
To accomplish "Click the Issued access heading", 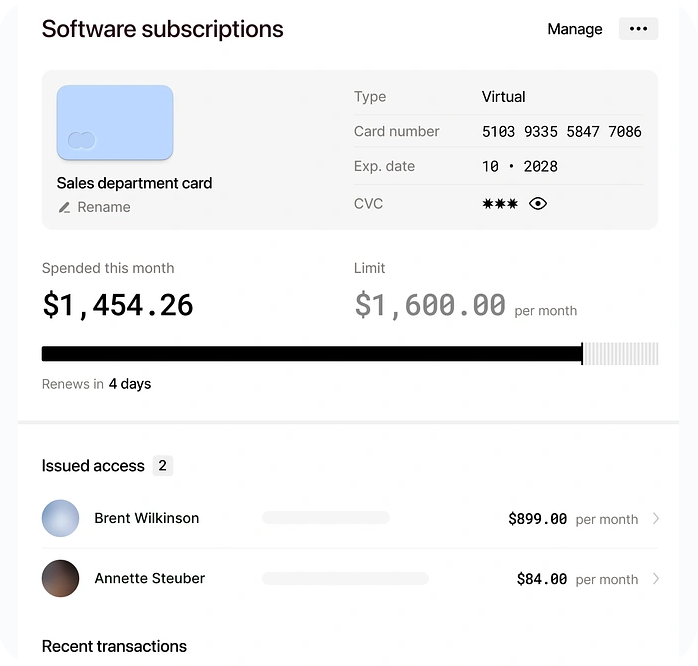I will (93, 466).
